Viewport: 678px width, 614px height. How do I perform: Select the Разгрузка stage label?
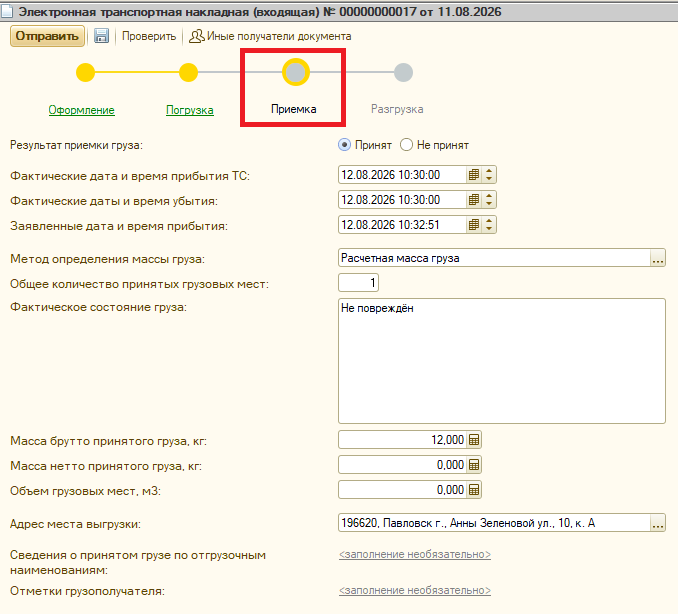397,109
